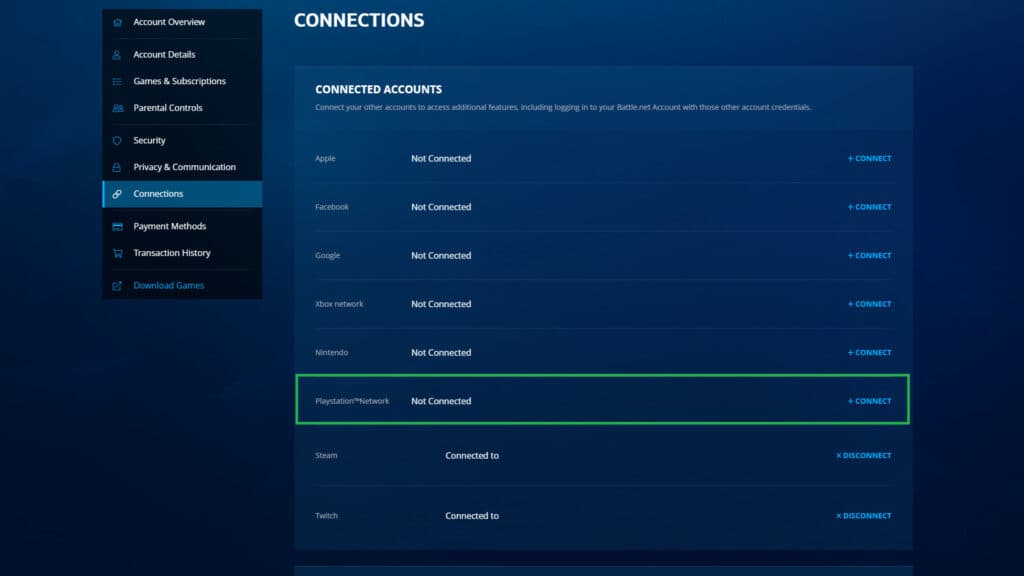Click the Privacy & Communication lock icon
The width and height of the screenshot is (1024, 576).
(118, 167)
